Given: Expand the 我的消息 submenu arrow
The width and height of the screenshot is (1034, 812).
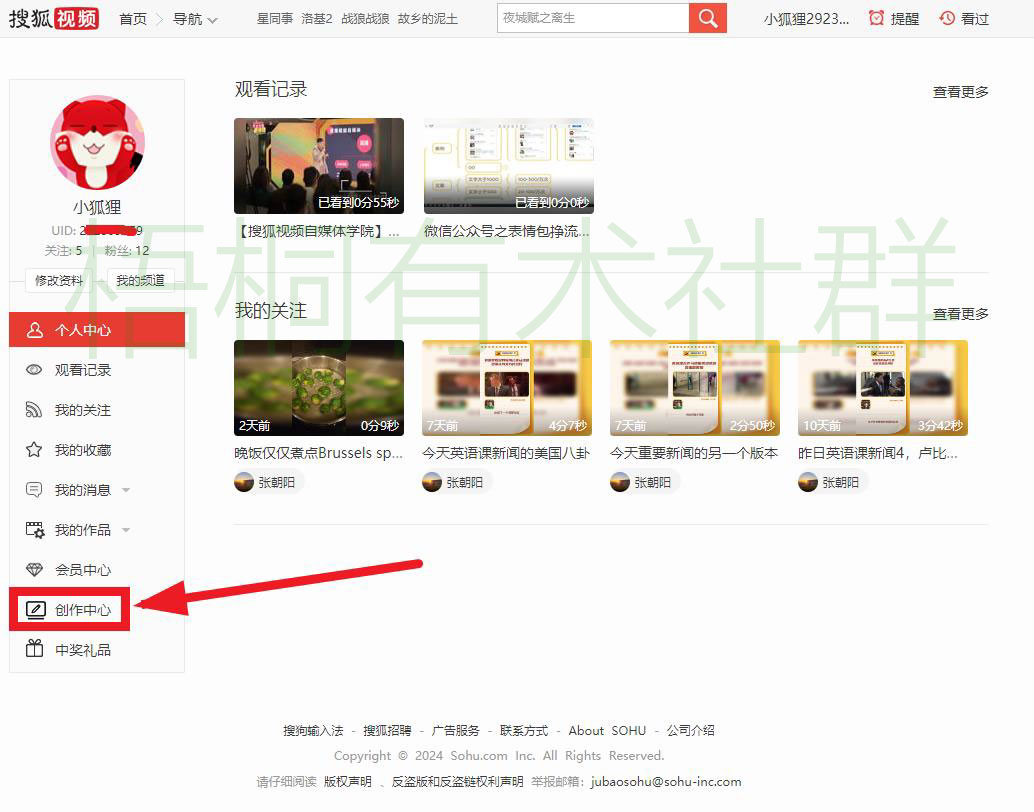Looking at the screenshot, I should 126,490.
